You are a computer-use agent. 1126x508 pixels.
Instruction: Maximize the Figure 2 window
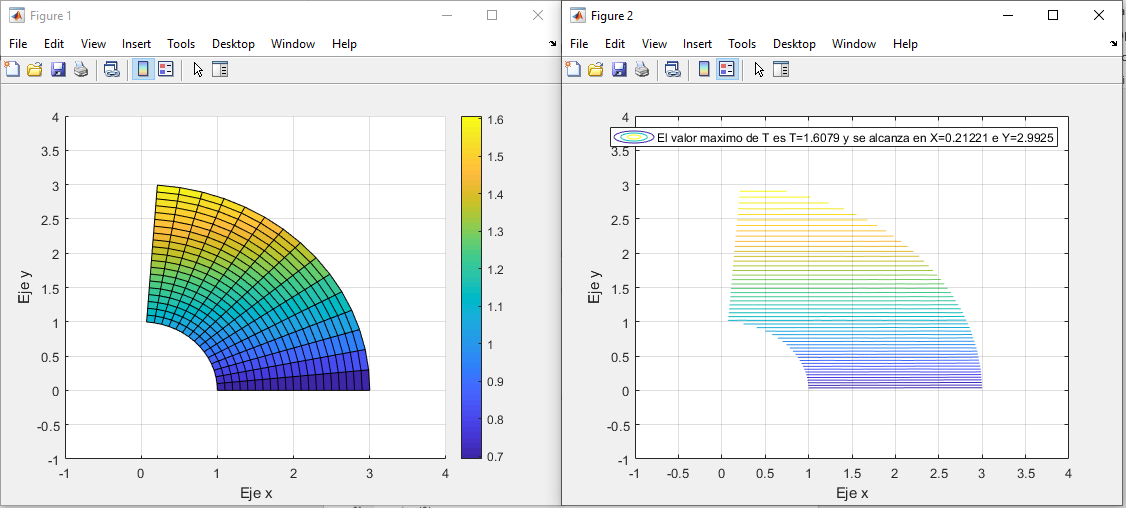click(x=1052, y=15)
